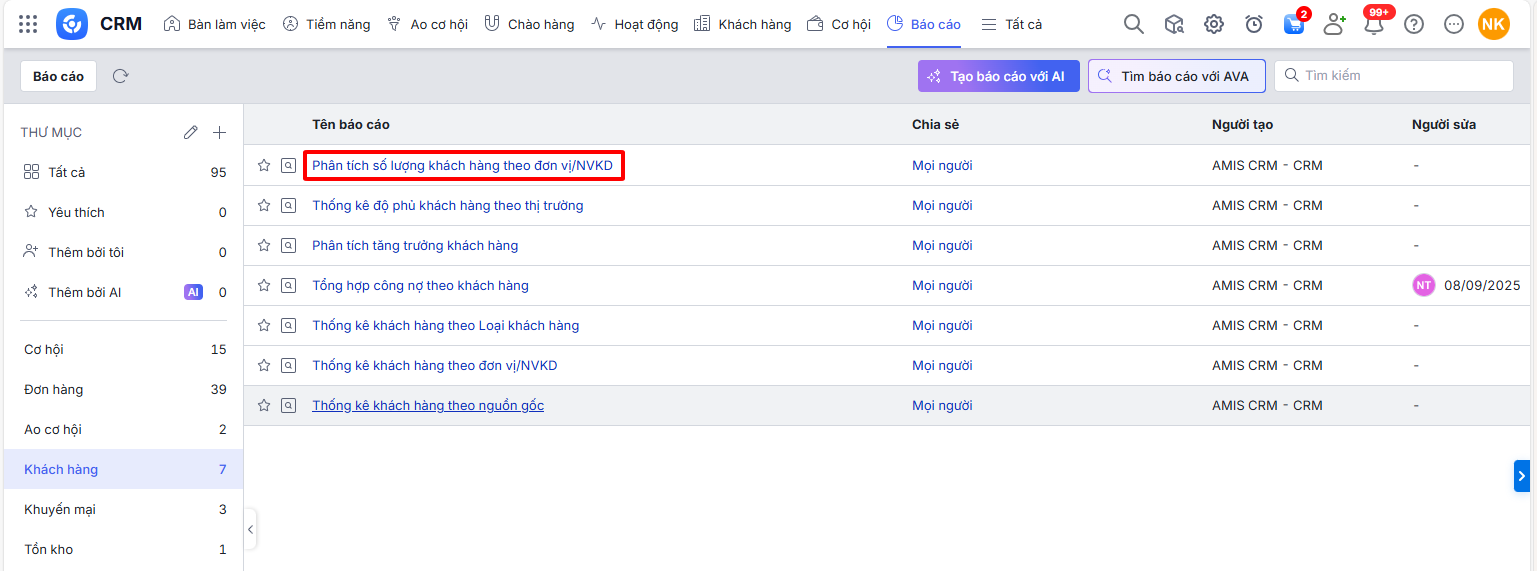Viewport: 1537px width, 571px height.
Task: Toggle star for Thống kê khách hàng theo nguồn gốc
Action: tap(264, 405)
